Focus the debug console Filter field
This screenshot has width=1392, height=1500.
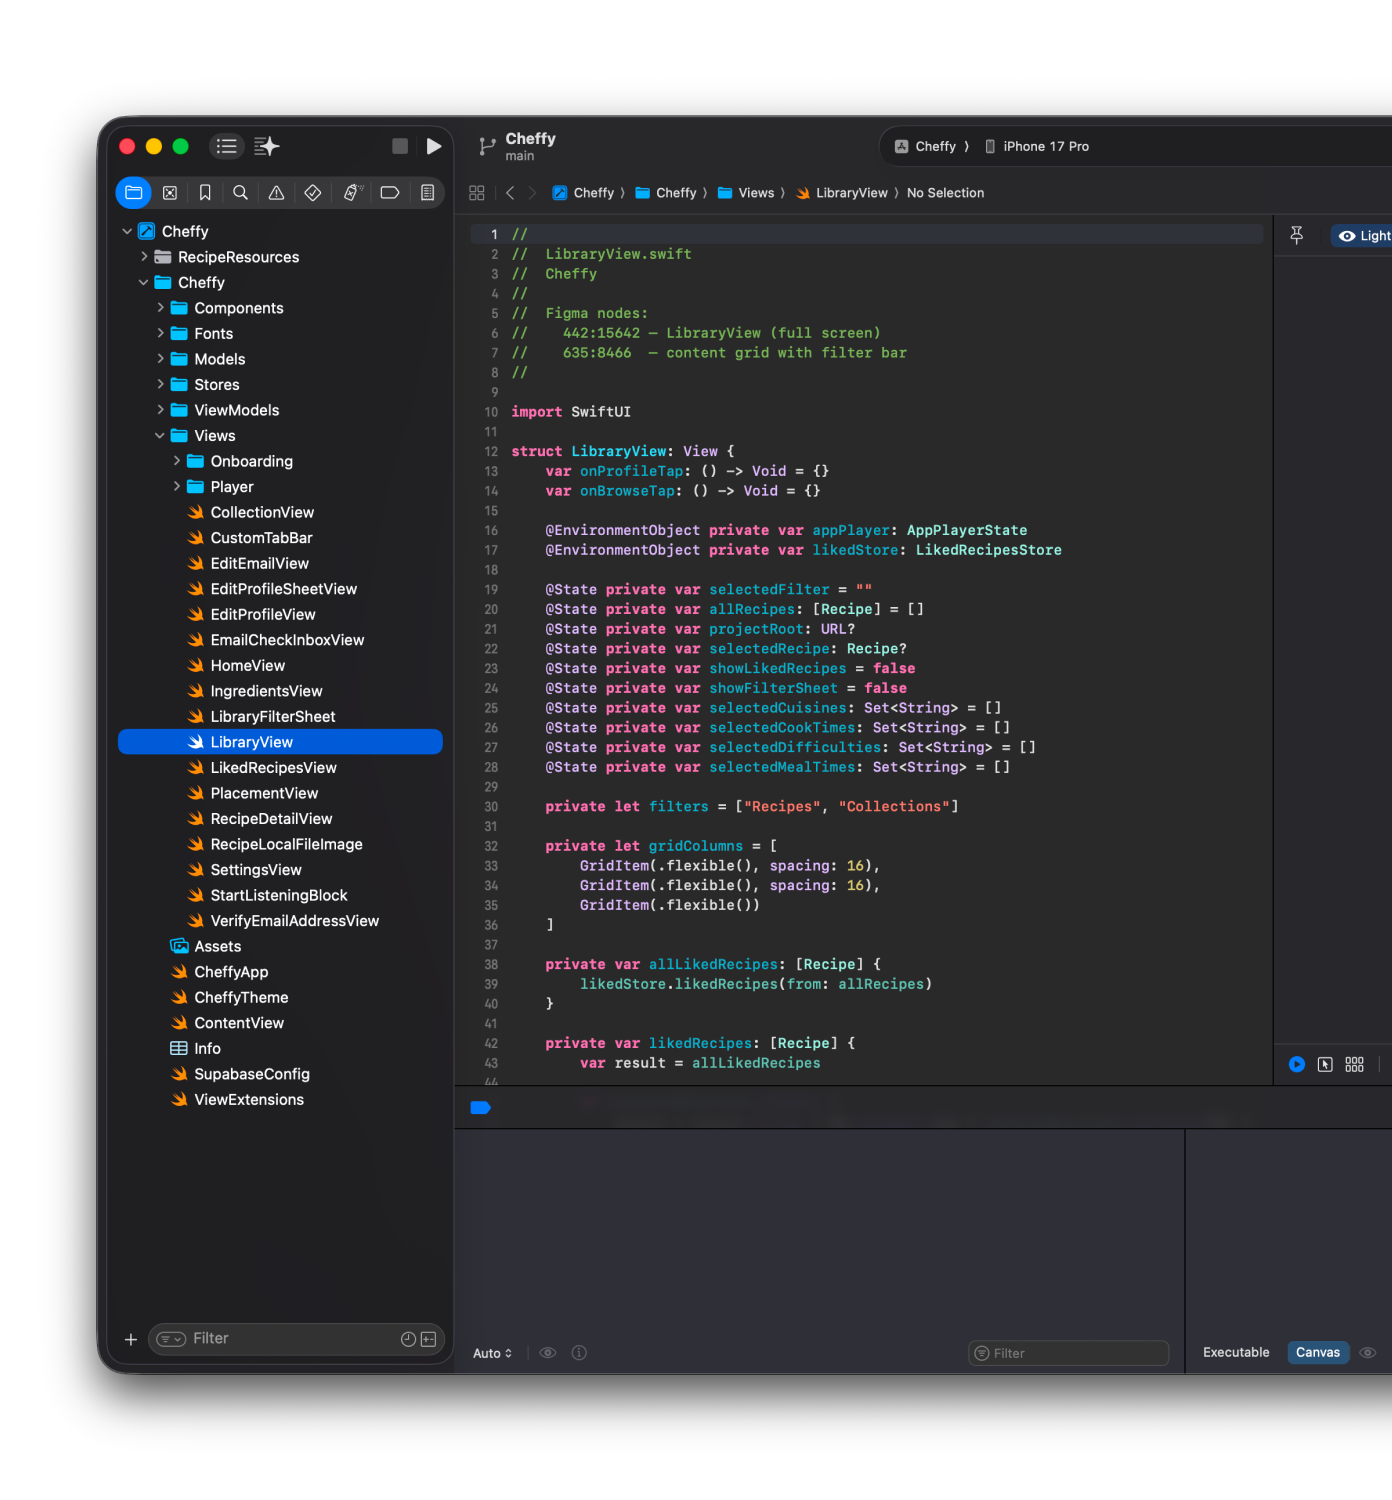[x=1069, y=1353]
